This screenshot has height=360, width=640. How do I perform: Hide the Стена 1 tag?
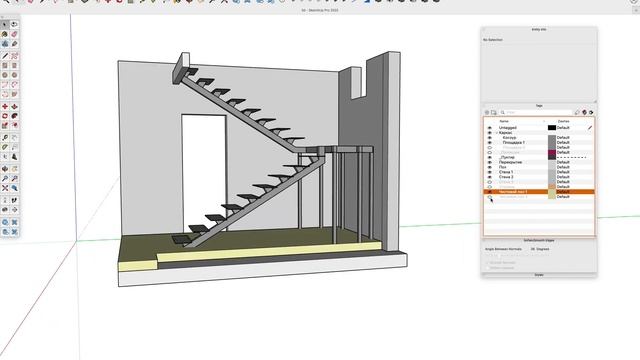coord(490,172)
